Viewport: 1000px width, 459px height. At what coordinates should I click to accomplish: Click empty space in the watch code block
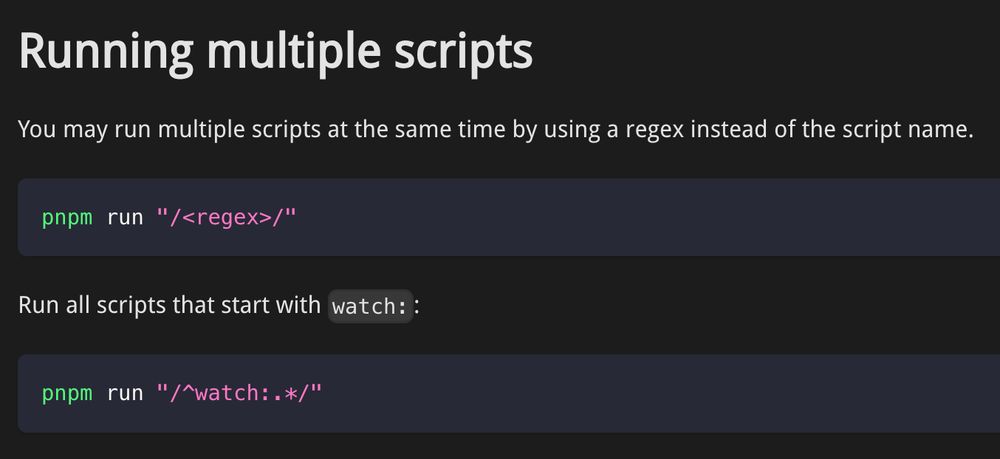(650, 393)
